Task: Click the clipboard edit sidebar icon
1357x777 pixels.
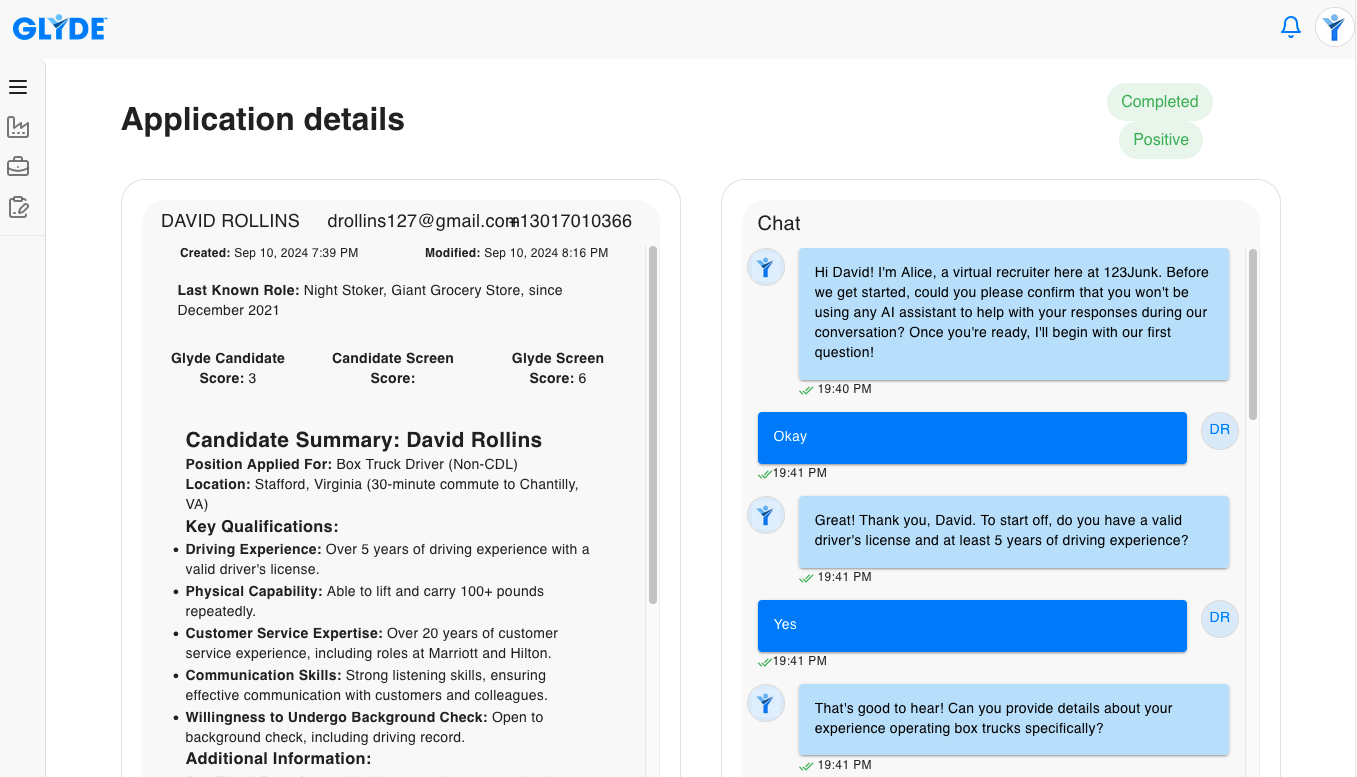Action: tap(18, 207)
